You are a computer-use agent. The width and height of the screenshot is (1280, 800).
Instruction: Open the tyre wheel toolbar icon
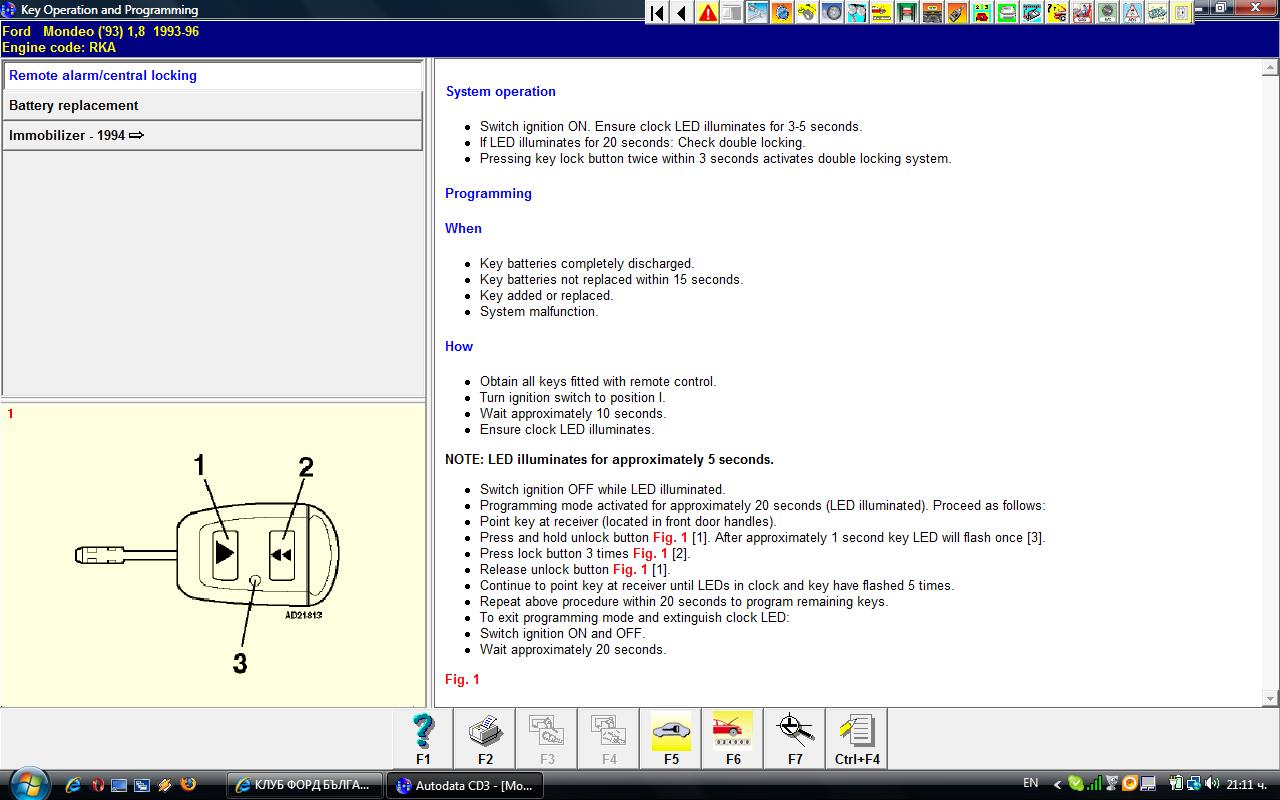pyautogui.click(x=832, y=13)
